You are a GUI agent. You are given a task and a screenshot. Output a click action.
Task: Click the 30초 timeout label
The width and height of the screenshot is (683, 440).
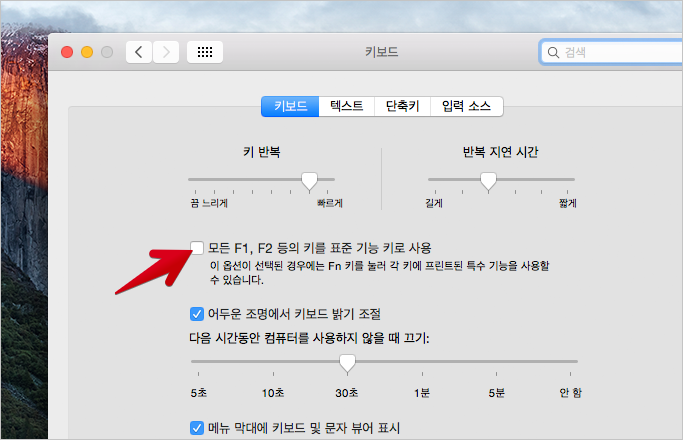click(347, 393)
